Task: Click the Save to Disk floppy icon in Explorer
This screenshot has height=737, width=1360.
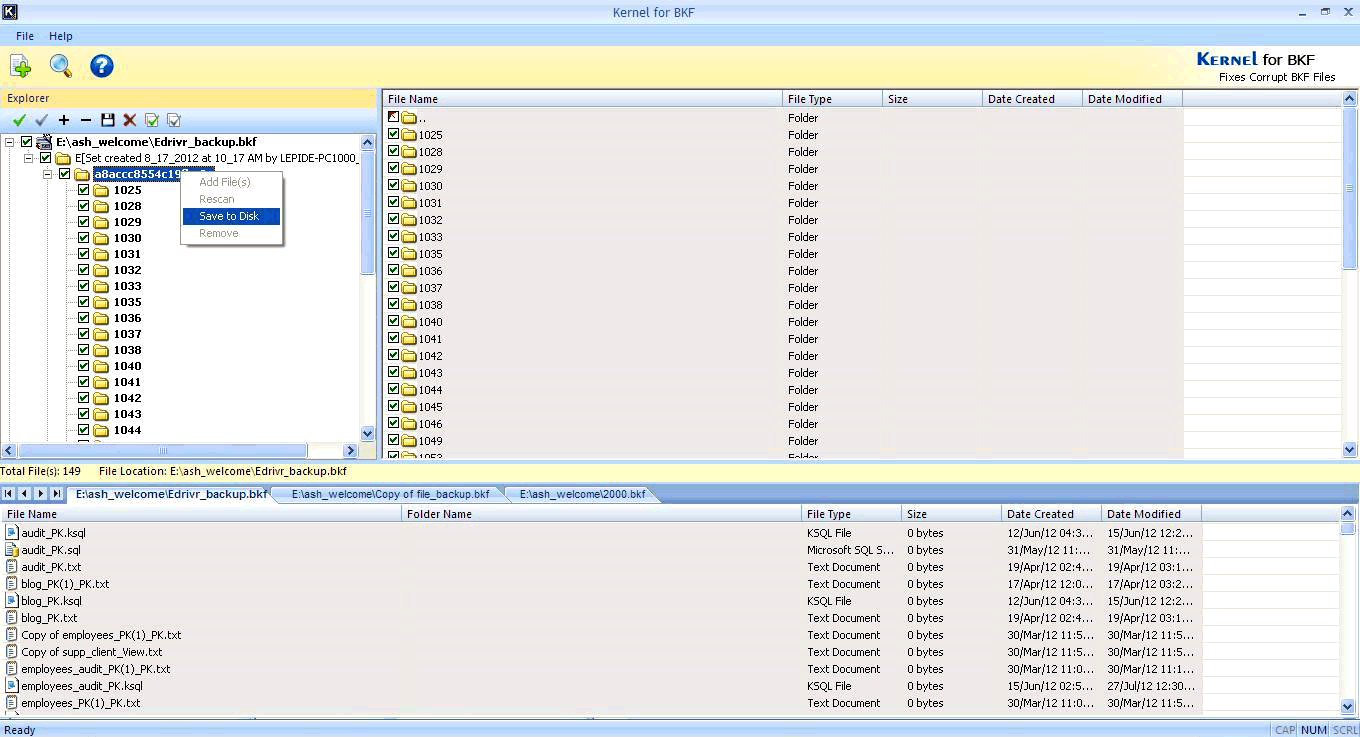Action: coord(108,120)
